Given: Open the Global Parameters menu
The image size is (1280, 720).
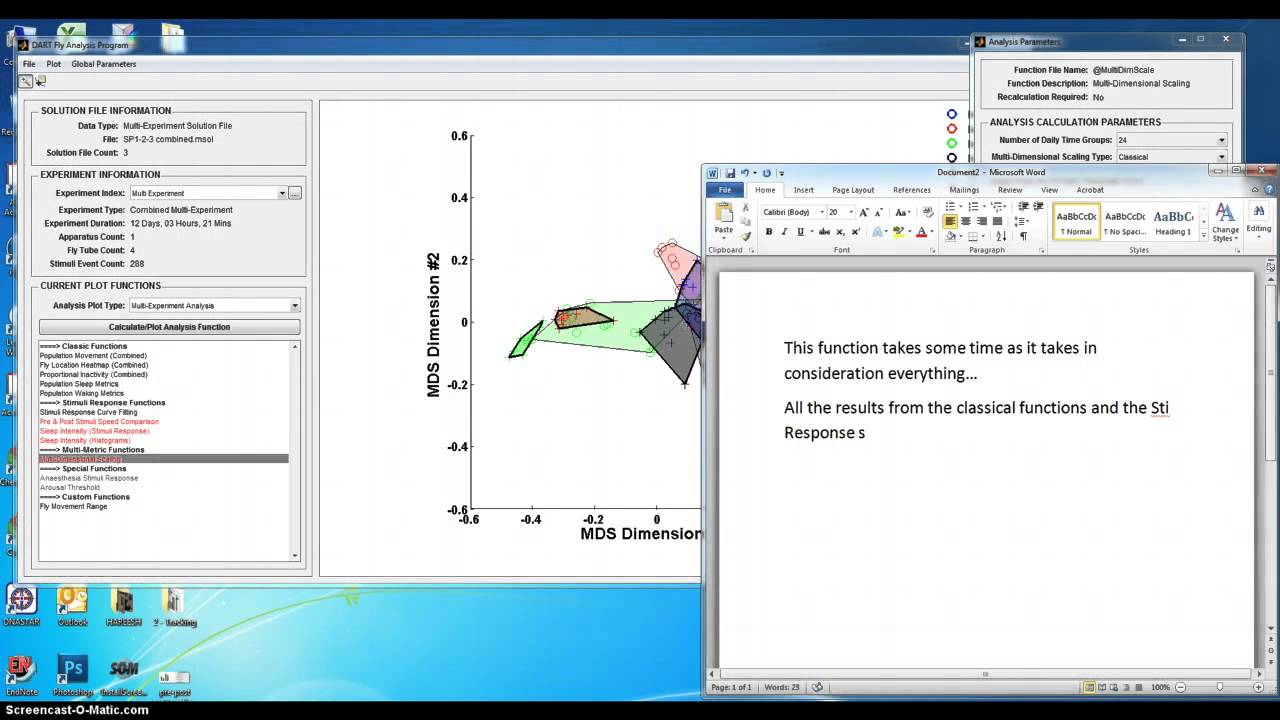Looking at the screenshot, I should pos(104,64).
